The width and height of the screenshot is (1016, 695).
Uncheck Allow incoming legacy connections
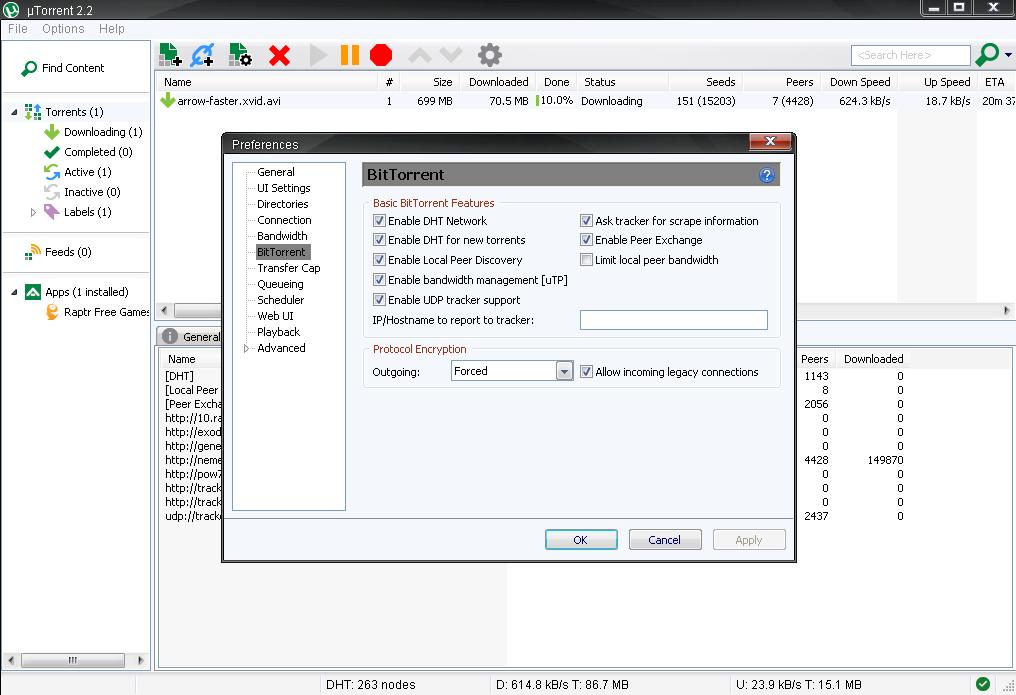(x=587, y=372)
